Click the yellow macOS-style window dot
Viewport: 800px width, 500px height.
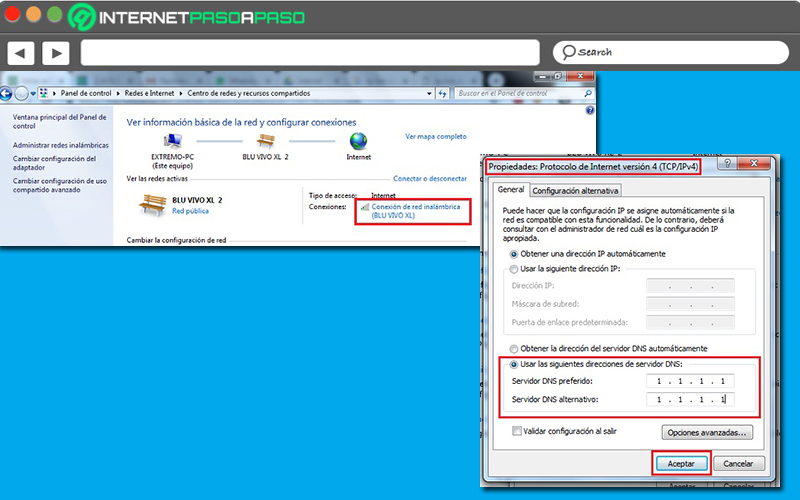[x=33, y=14]
